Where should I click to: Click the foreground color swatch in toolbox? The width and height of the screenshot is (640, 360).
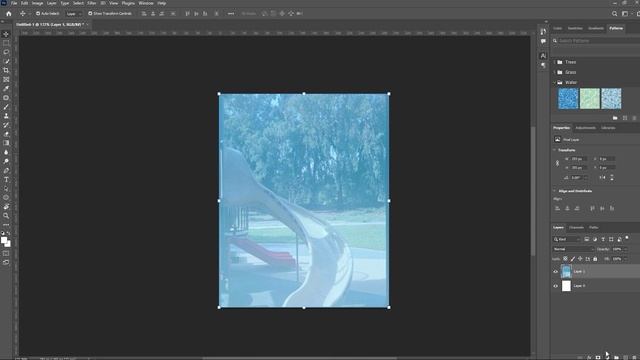click(x=4, y=240)
